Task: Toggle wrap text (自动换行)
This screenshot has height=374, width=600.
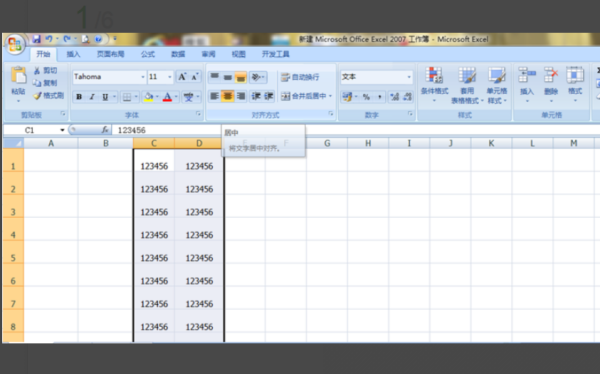Action: coord(300,77)
